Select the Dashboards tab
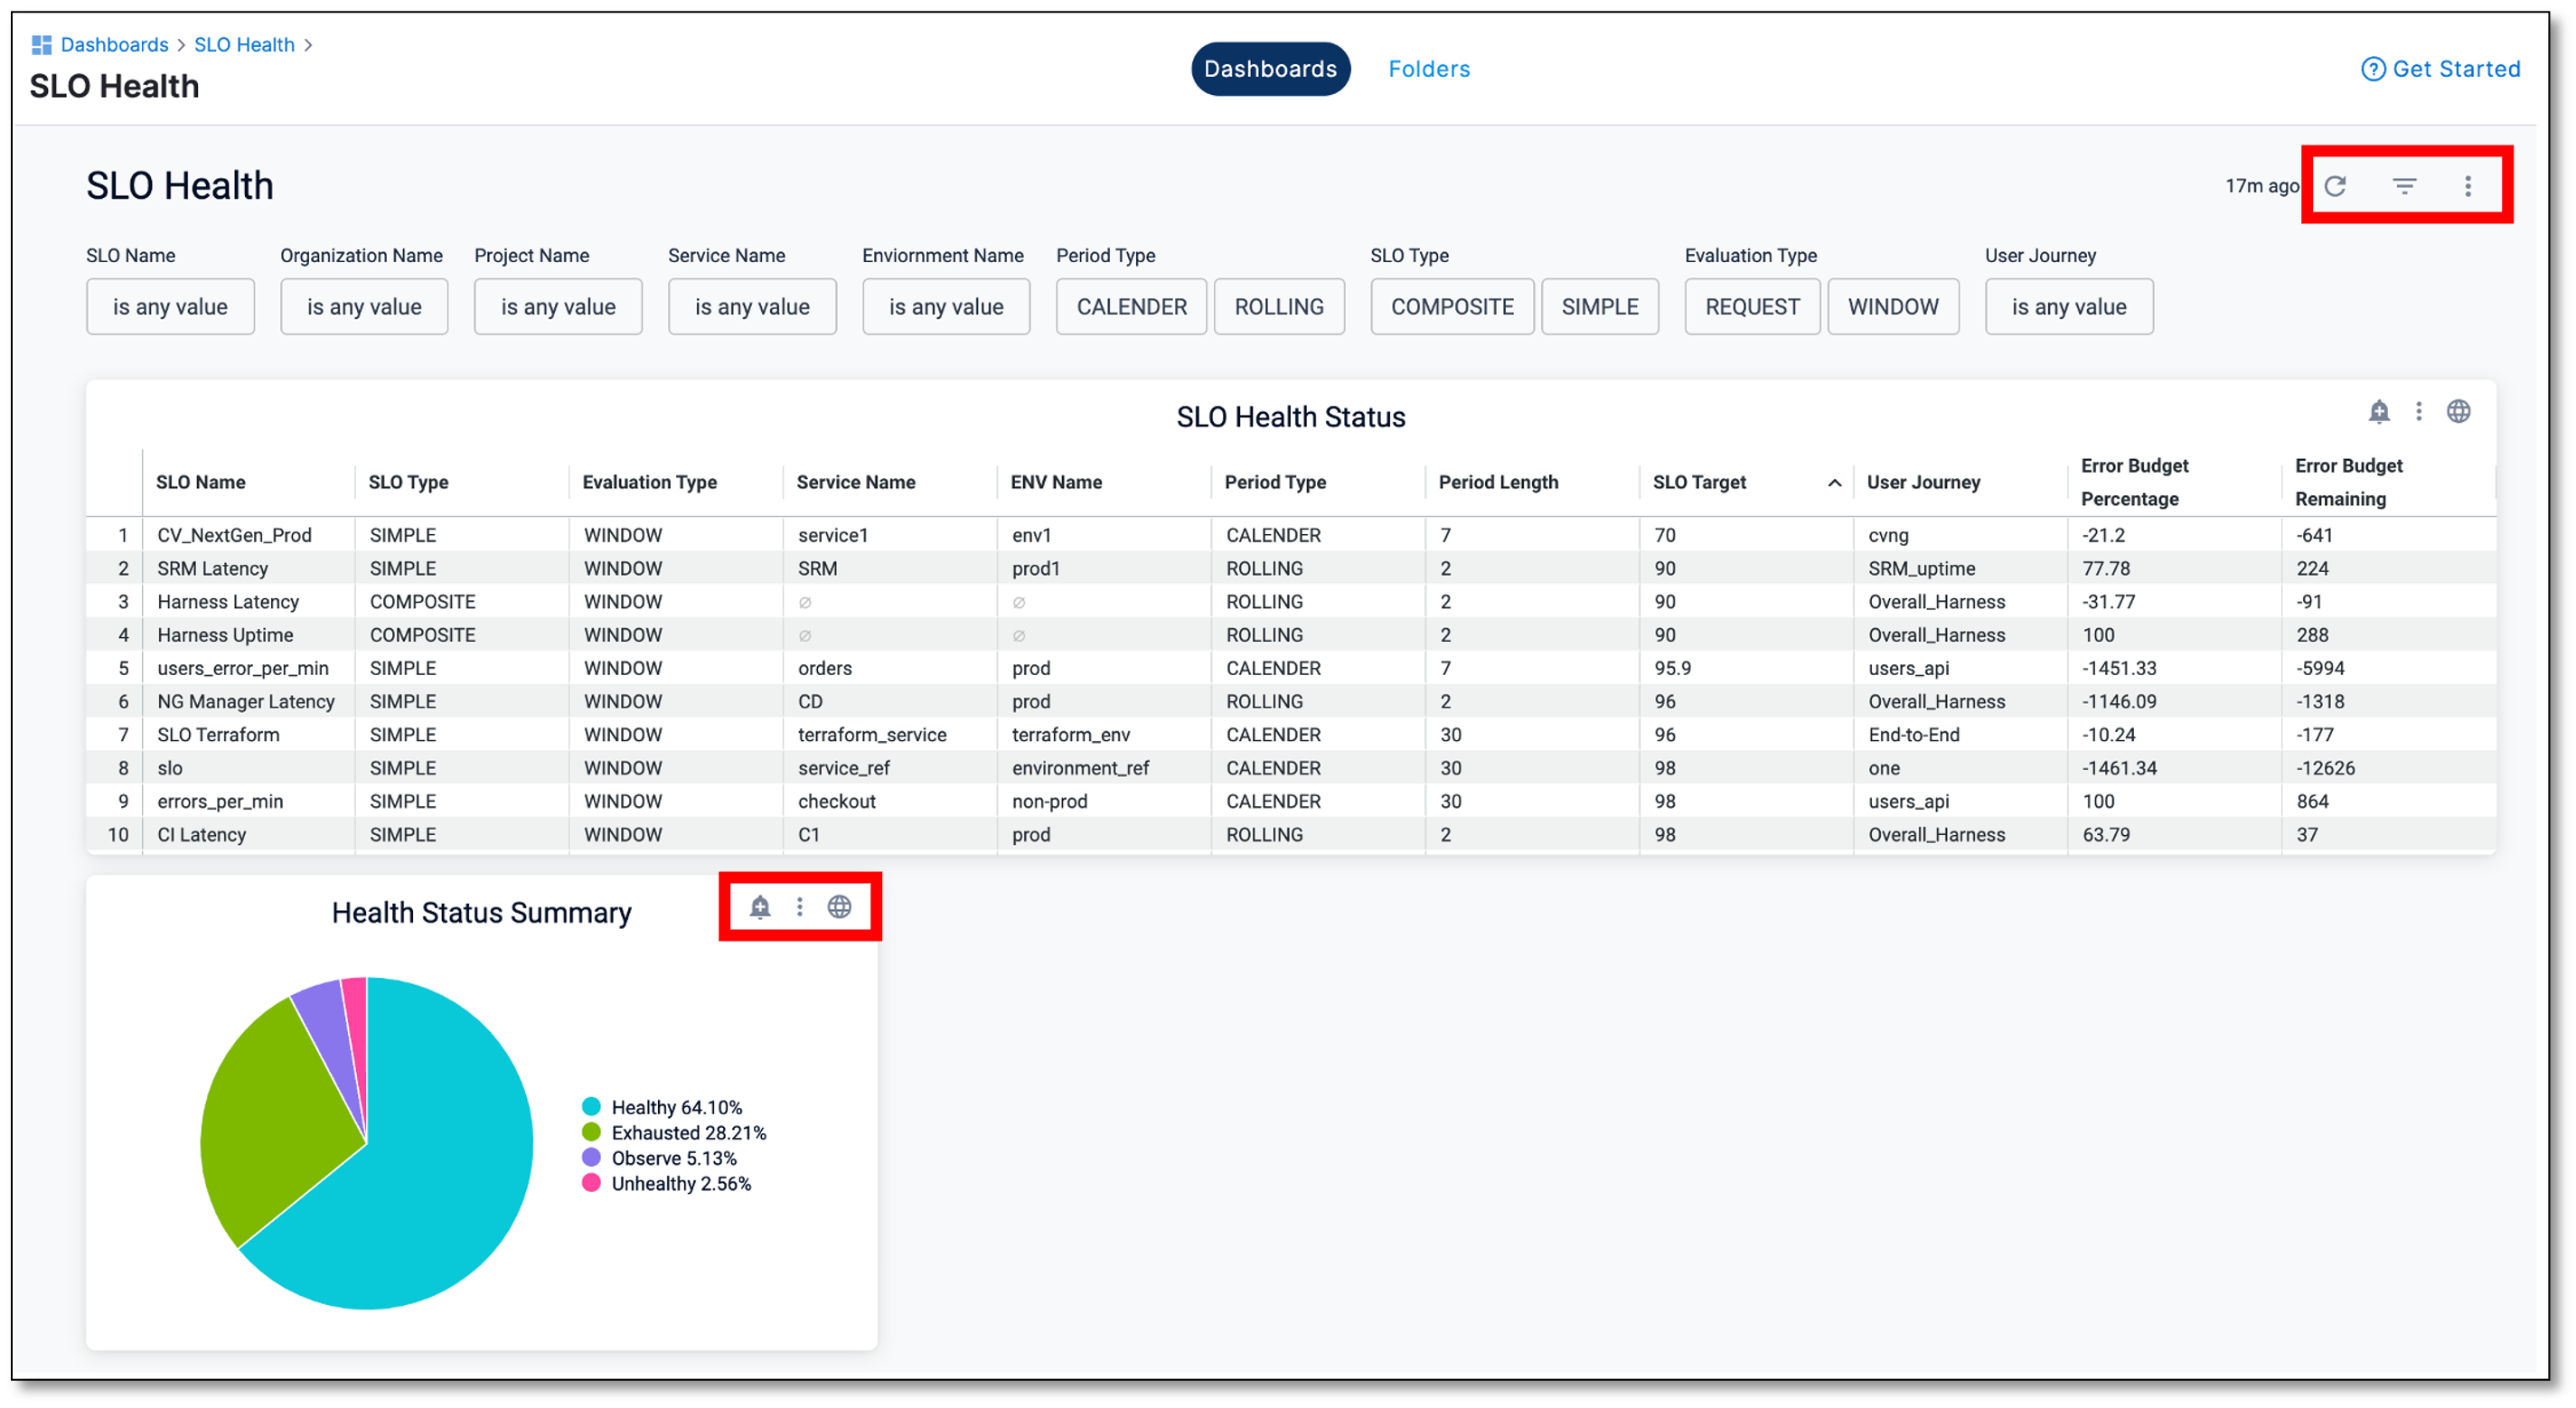Viewport: 2576px width, 1408px height. [1270, 69]
